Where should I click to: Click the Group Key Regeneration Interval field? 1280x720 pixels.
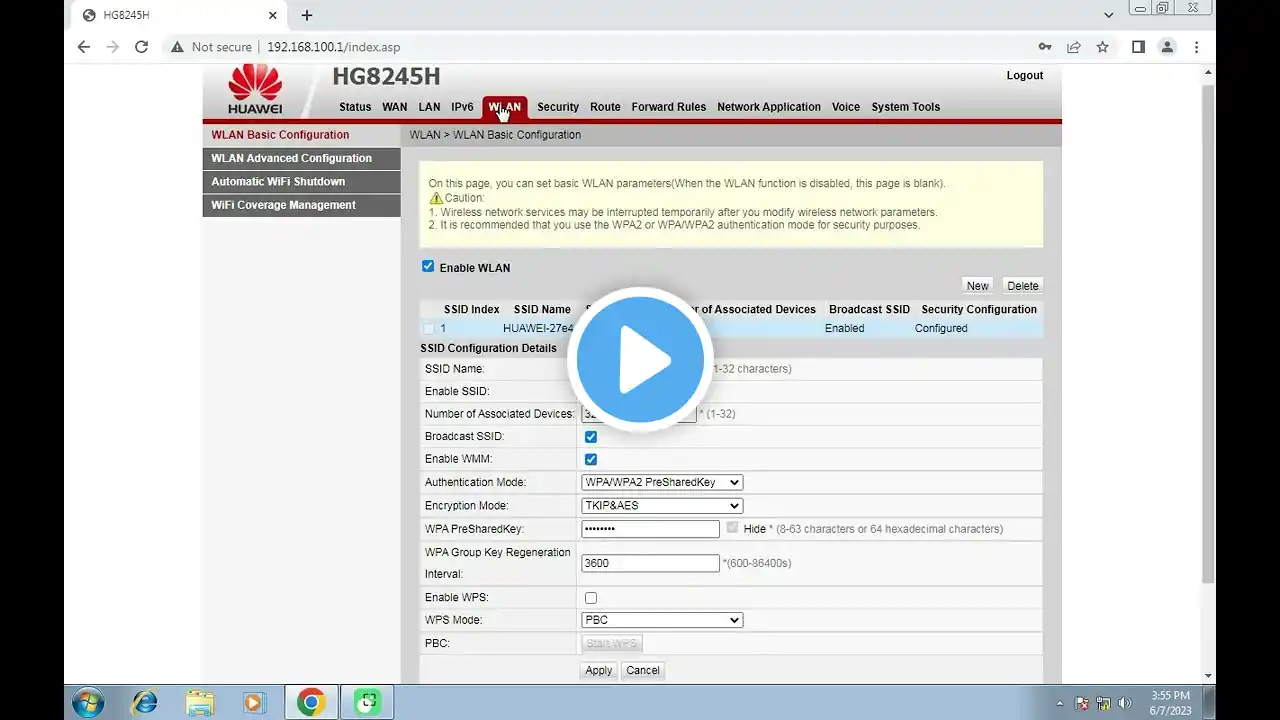[650, 563]
